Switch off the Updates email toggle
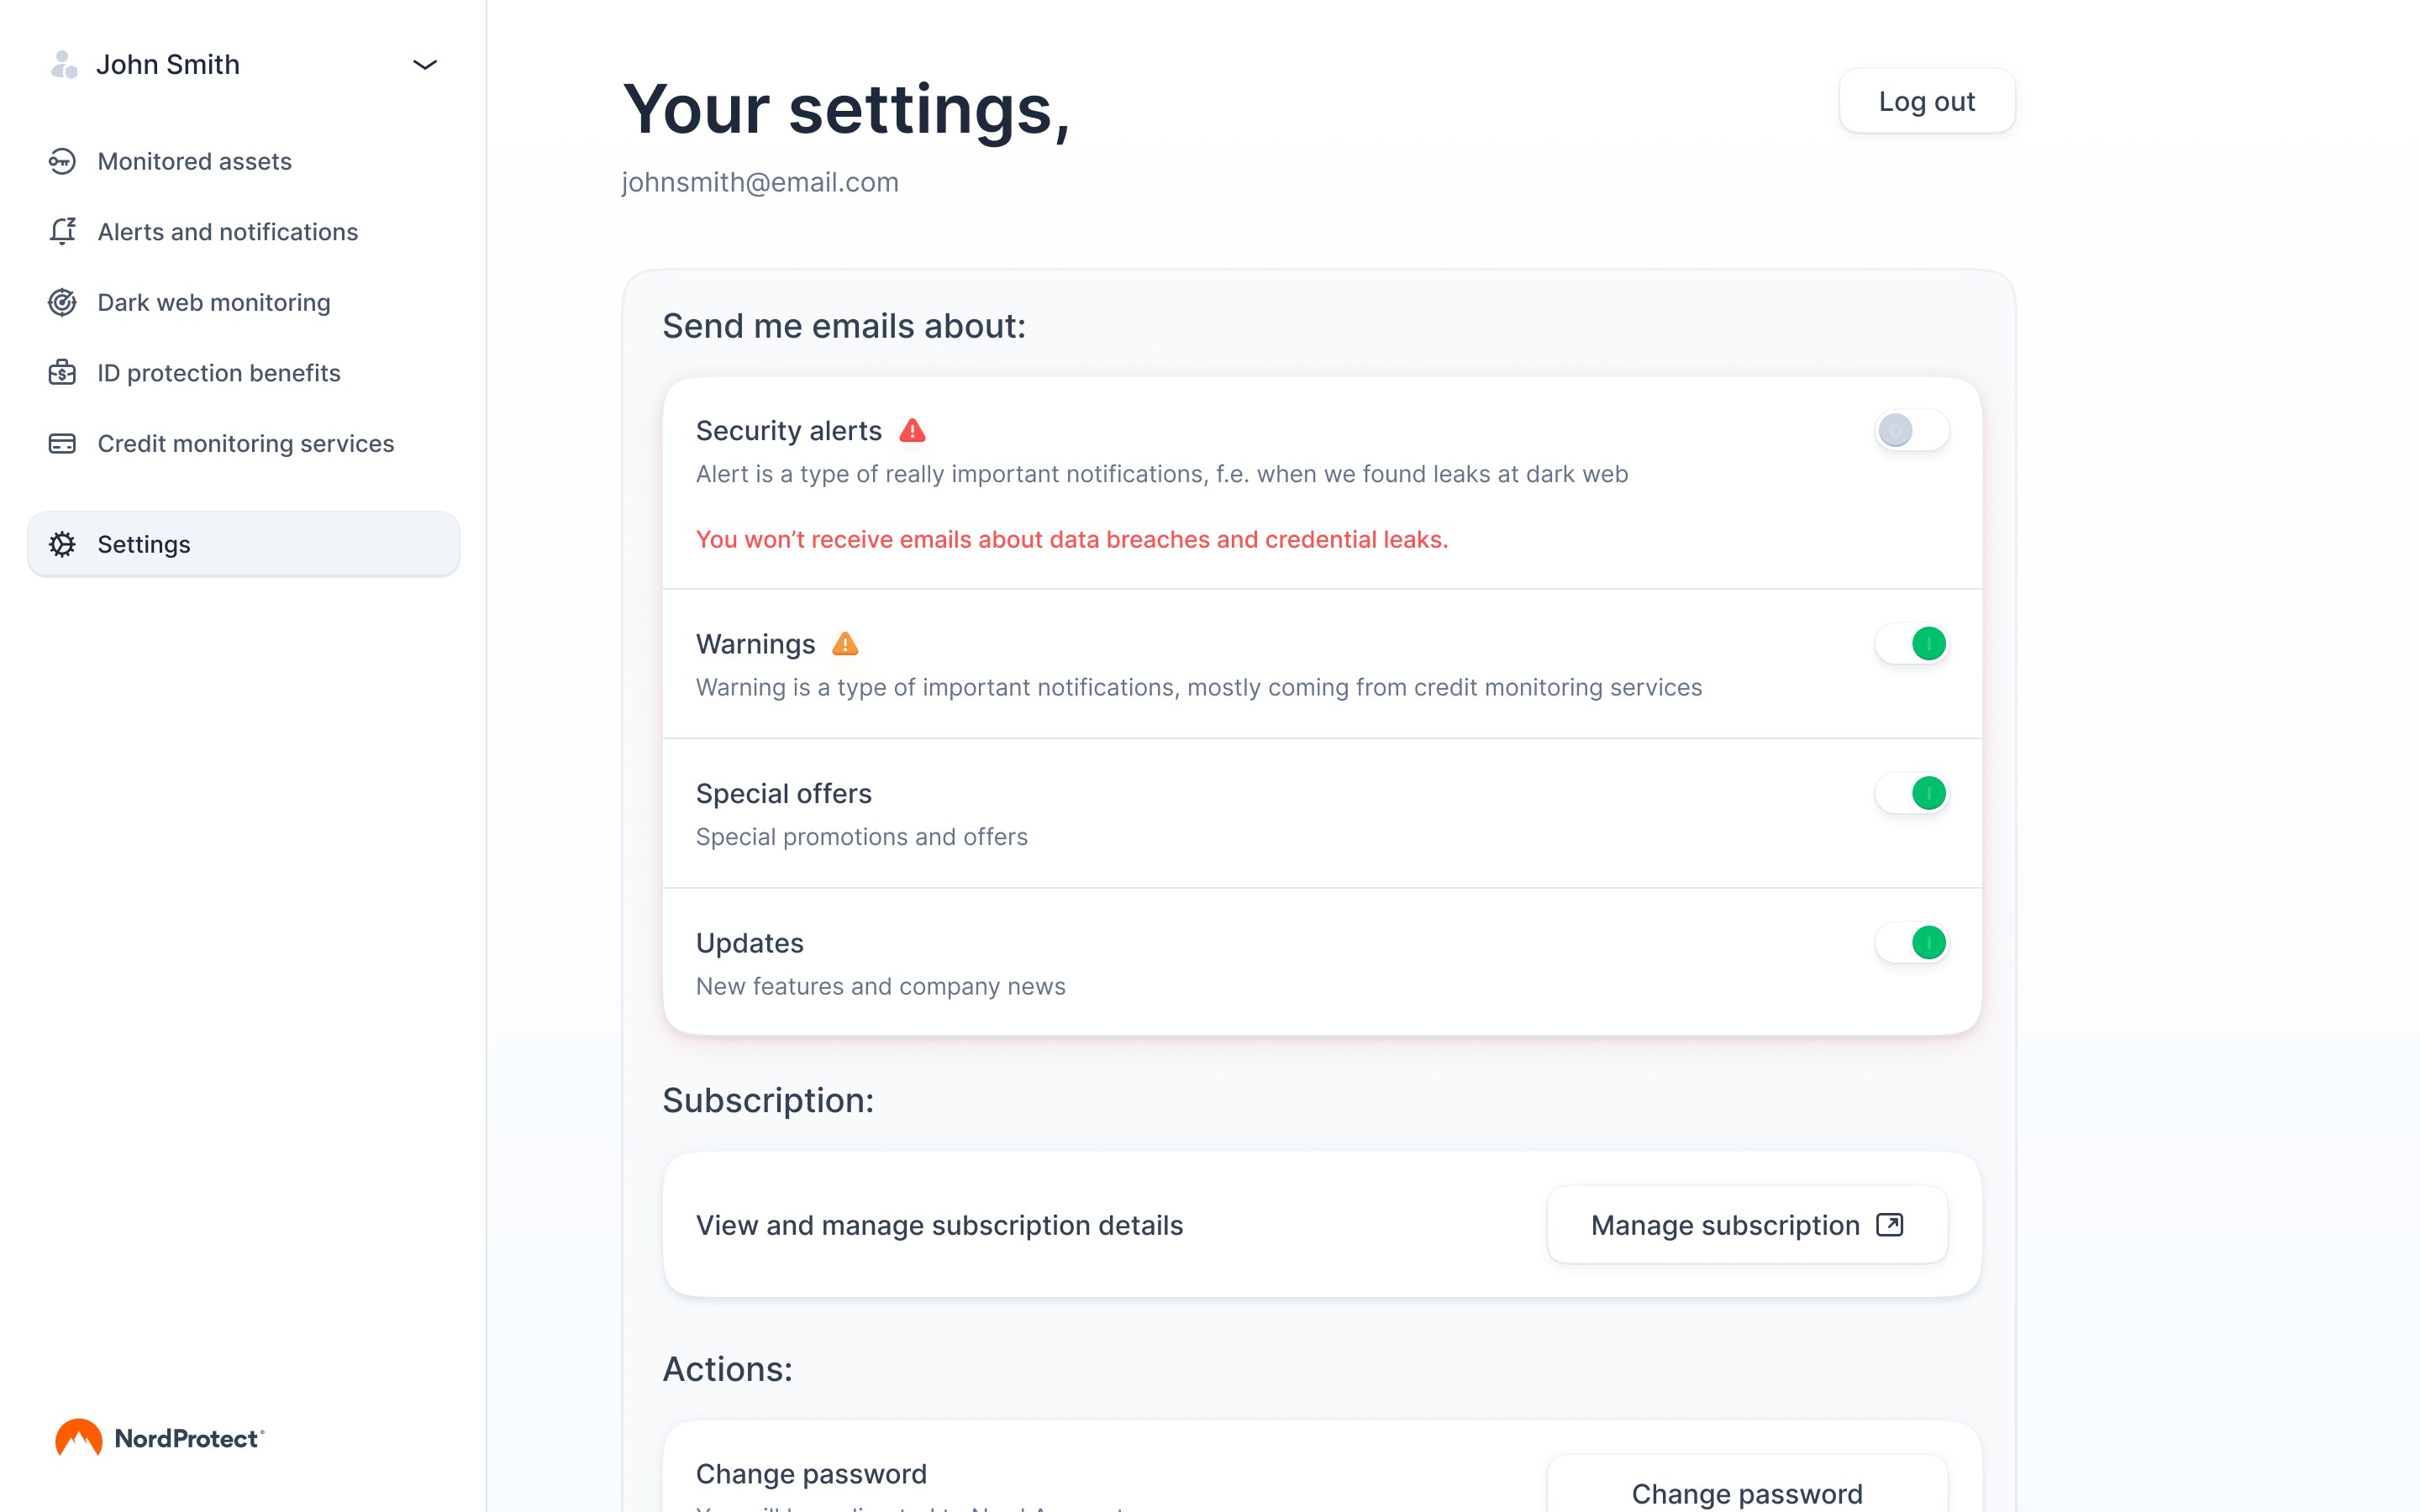2420x1512 pixels. 1911,943
